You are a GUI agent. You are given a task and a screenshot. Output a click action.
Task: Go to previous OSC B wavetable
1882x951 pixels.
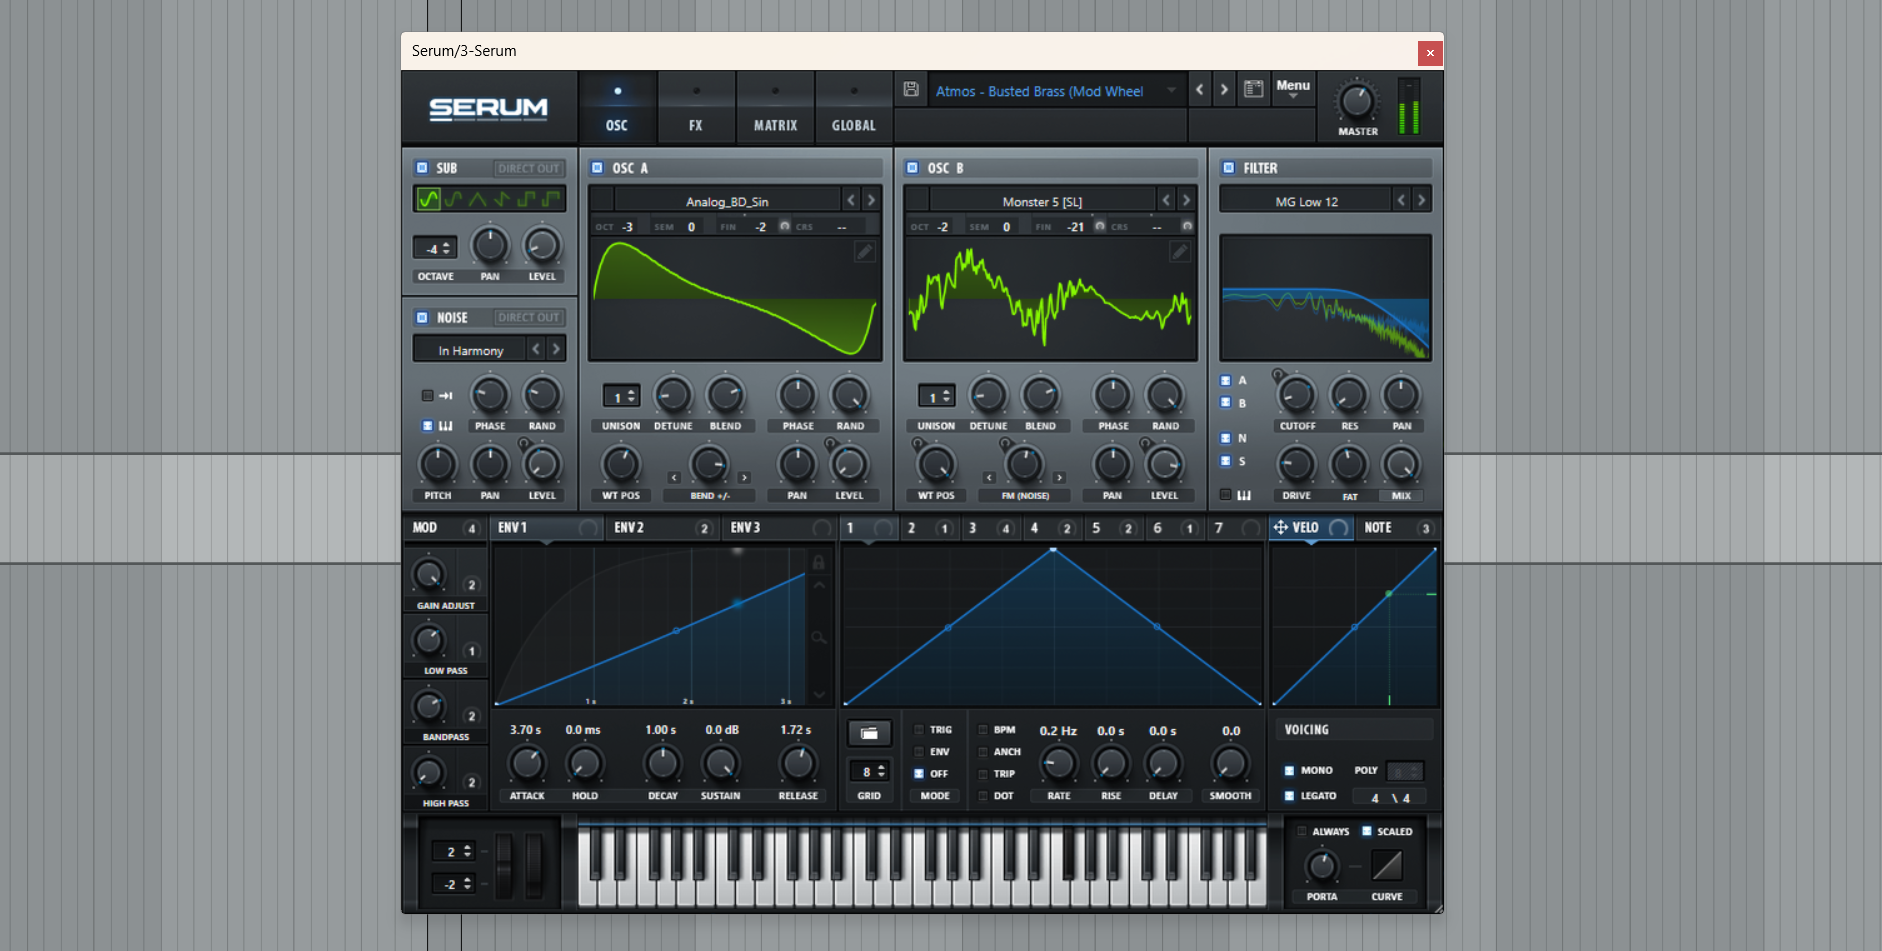[x=1166, y=200]
